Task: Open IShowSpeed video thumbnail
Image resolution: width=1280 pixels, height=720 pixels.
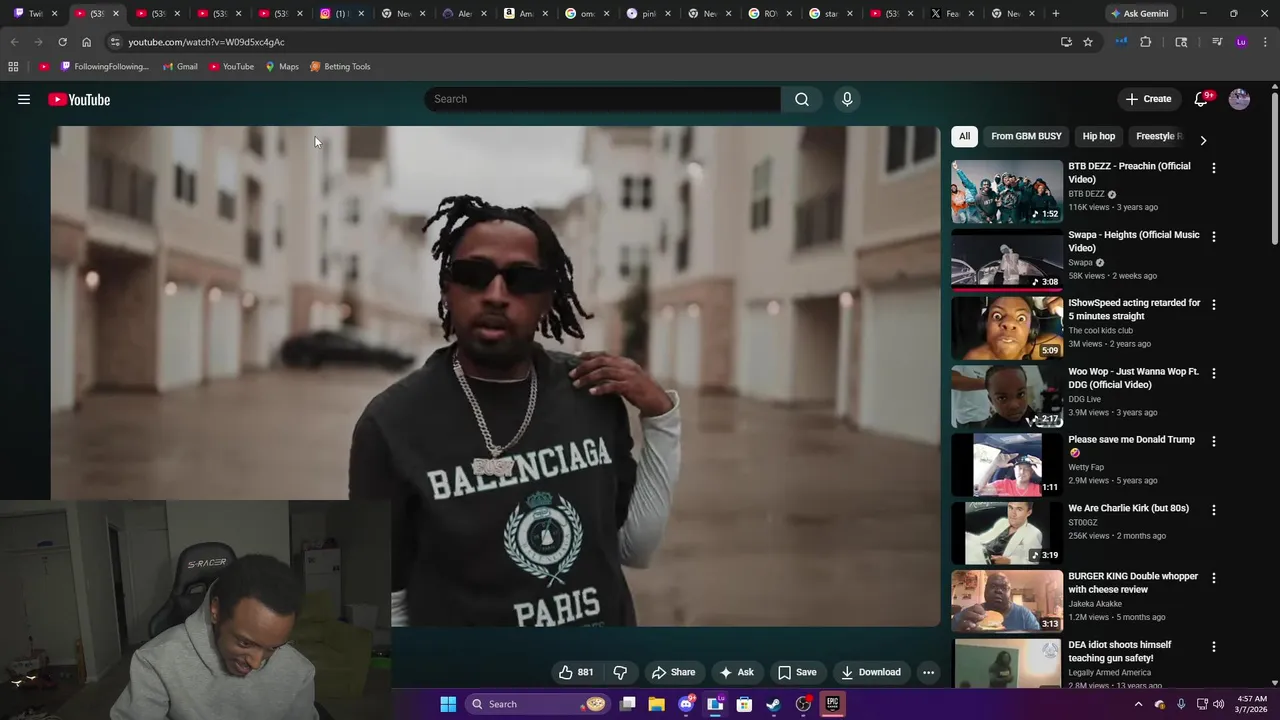Action: coord(1007,328)
